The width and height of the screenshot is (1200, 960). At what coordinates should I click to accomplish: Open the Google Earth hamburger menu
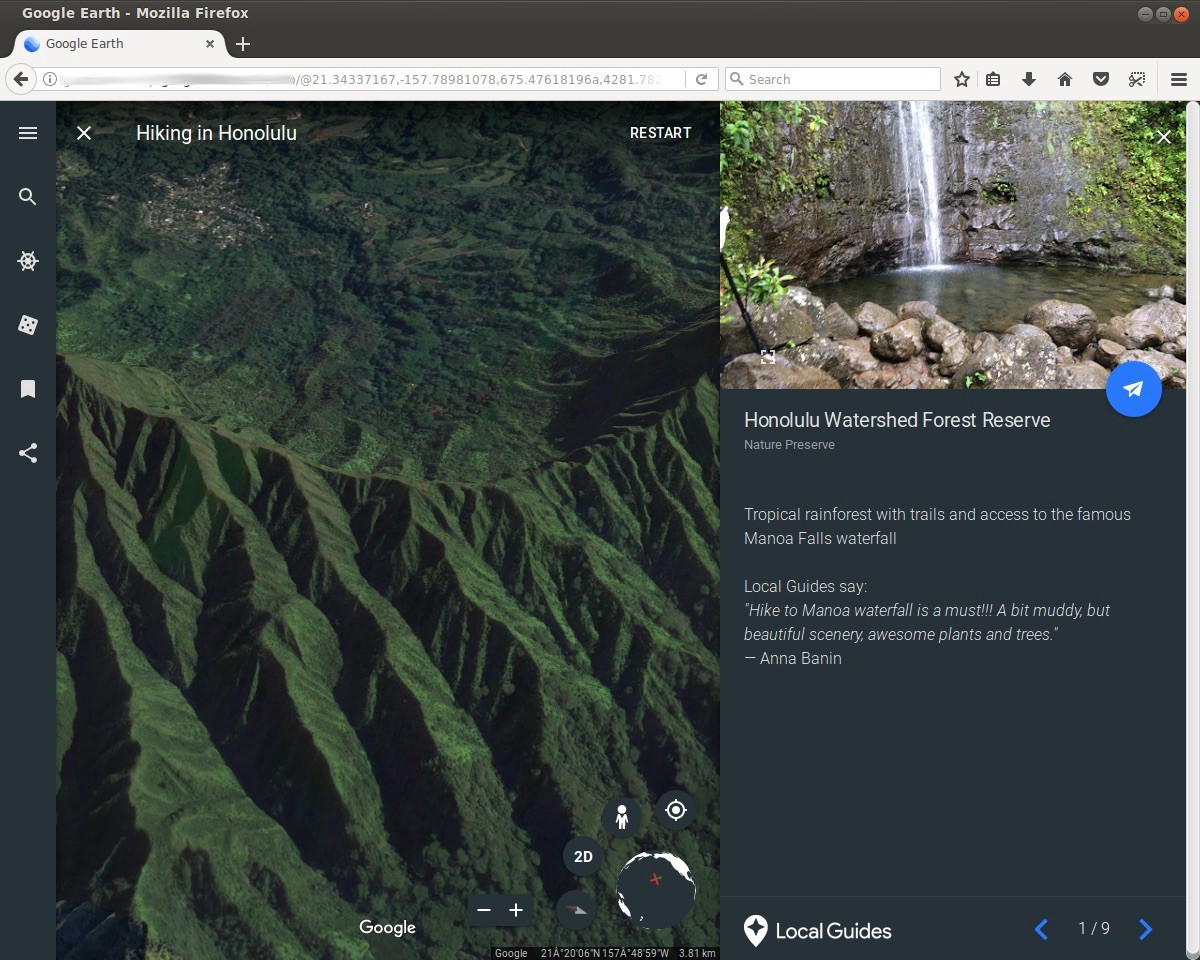pos(28,133)
